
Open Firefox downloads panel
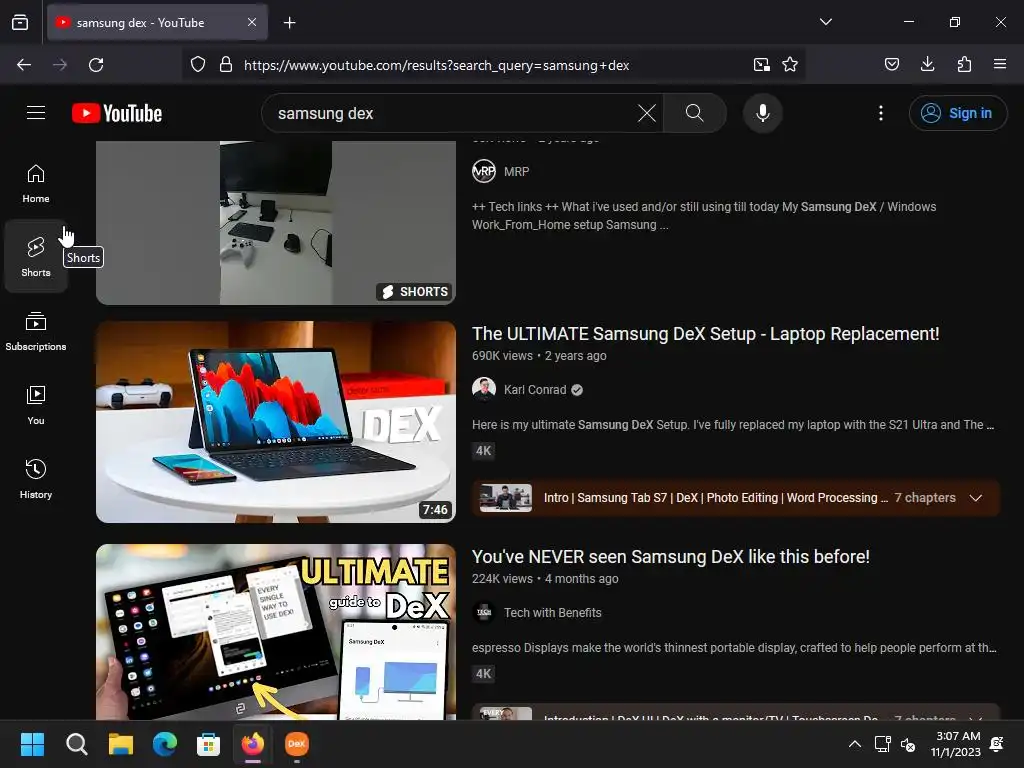pos(927,64)
